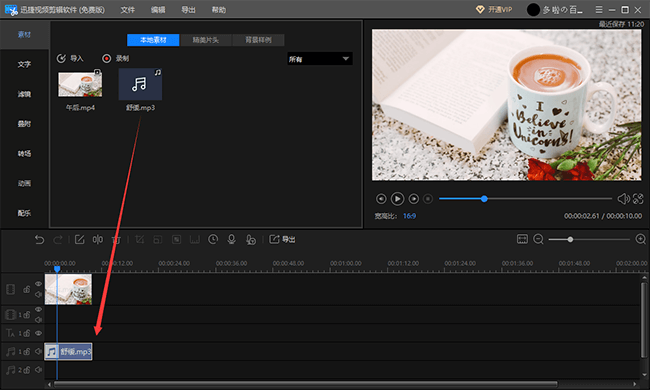Click the timeline zoom slider handle

click(x=570, y=240)
